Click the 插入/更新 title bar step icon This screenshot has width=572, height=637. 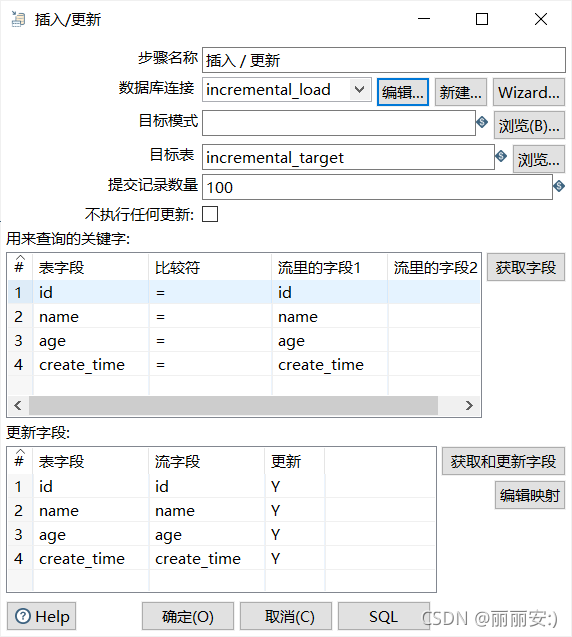[18, 19]
